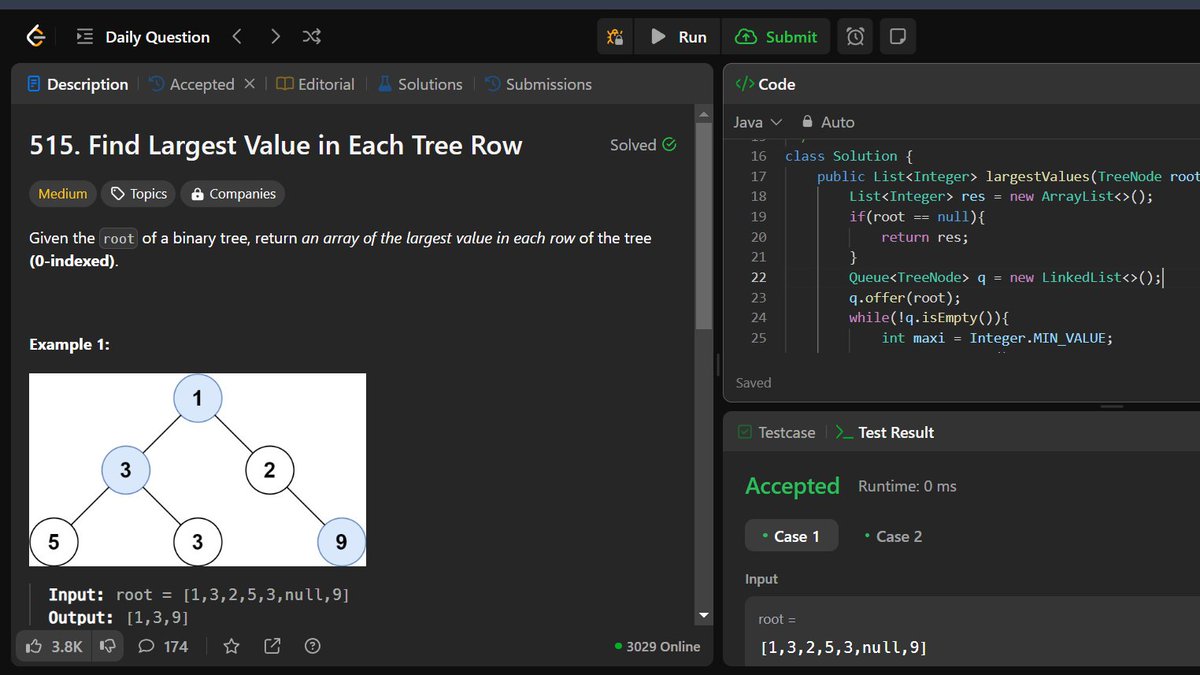The width and height of the screenshot is (1200, 675).
Task: Run the code
Action: [680, 37]
